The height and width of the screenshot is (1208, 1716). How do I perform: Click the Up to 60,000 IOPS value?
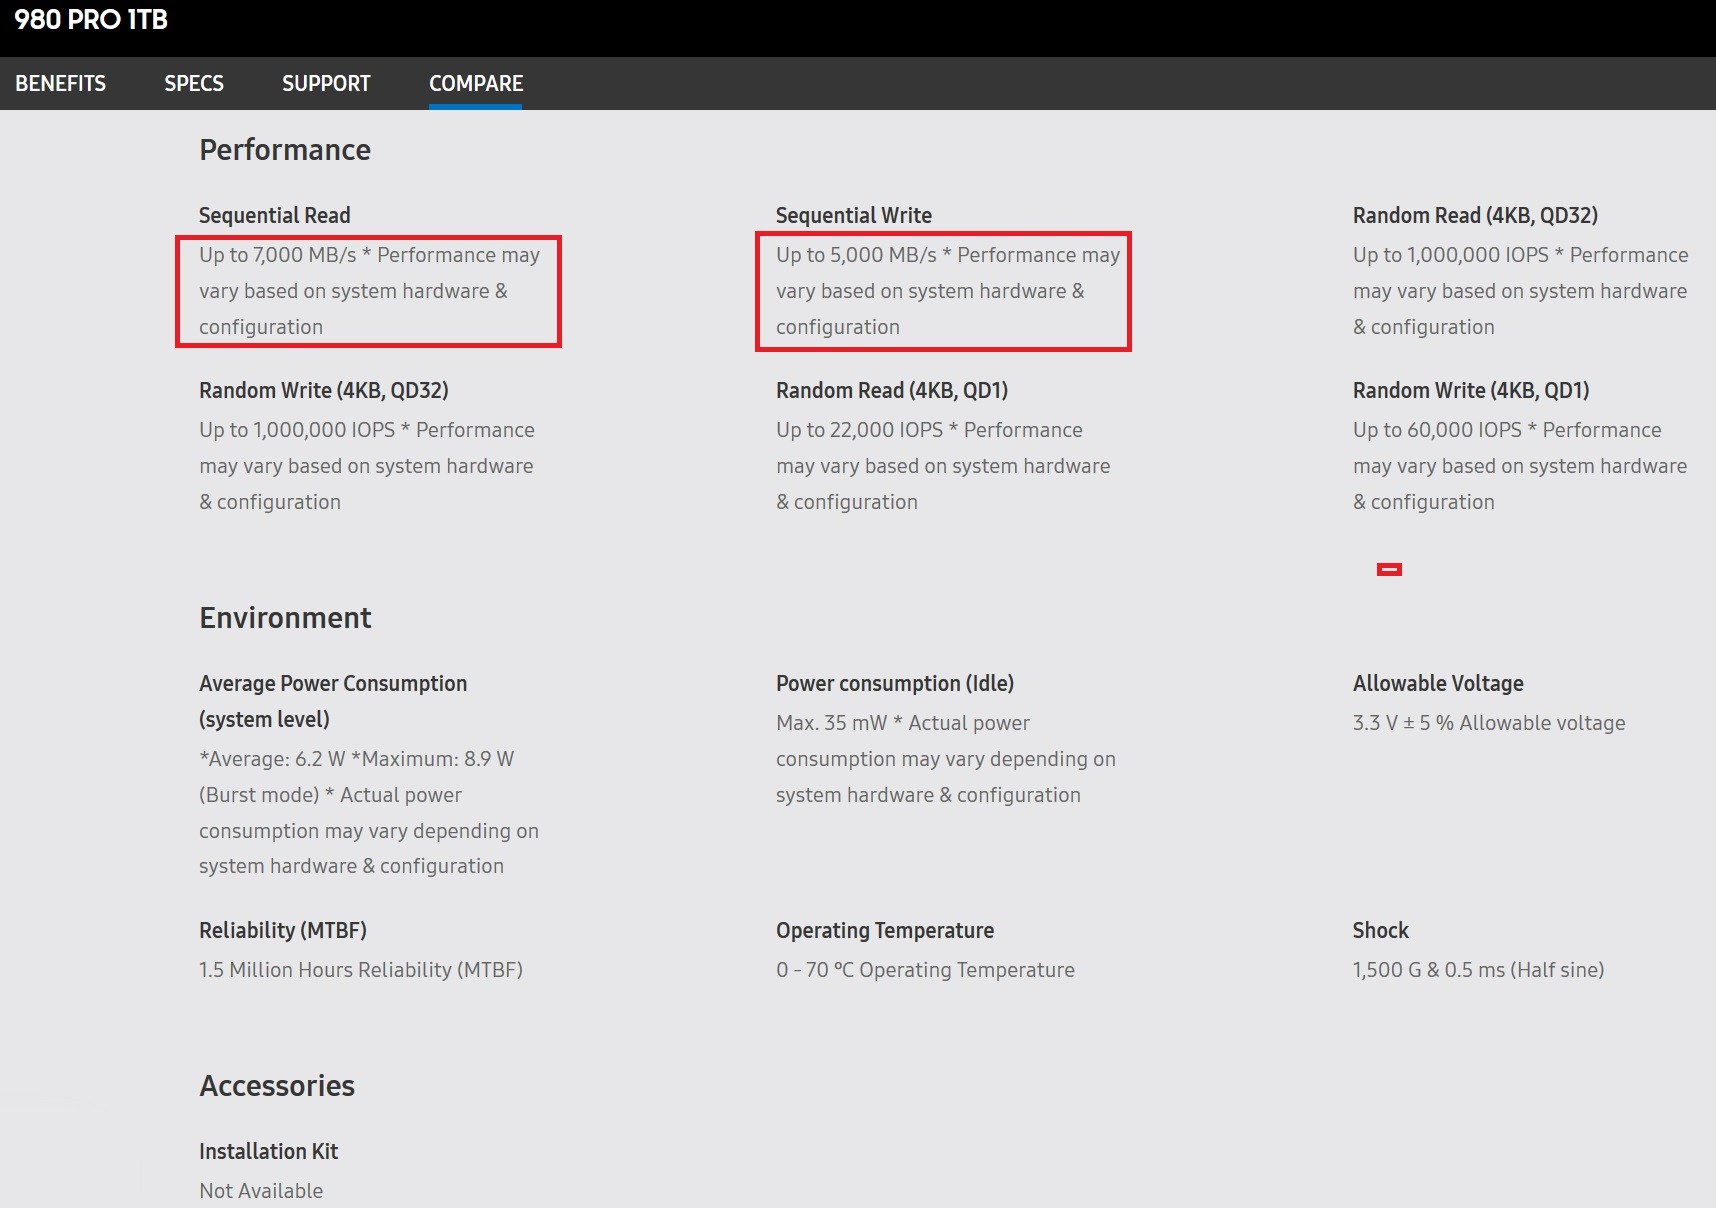1520,466
